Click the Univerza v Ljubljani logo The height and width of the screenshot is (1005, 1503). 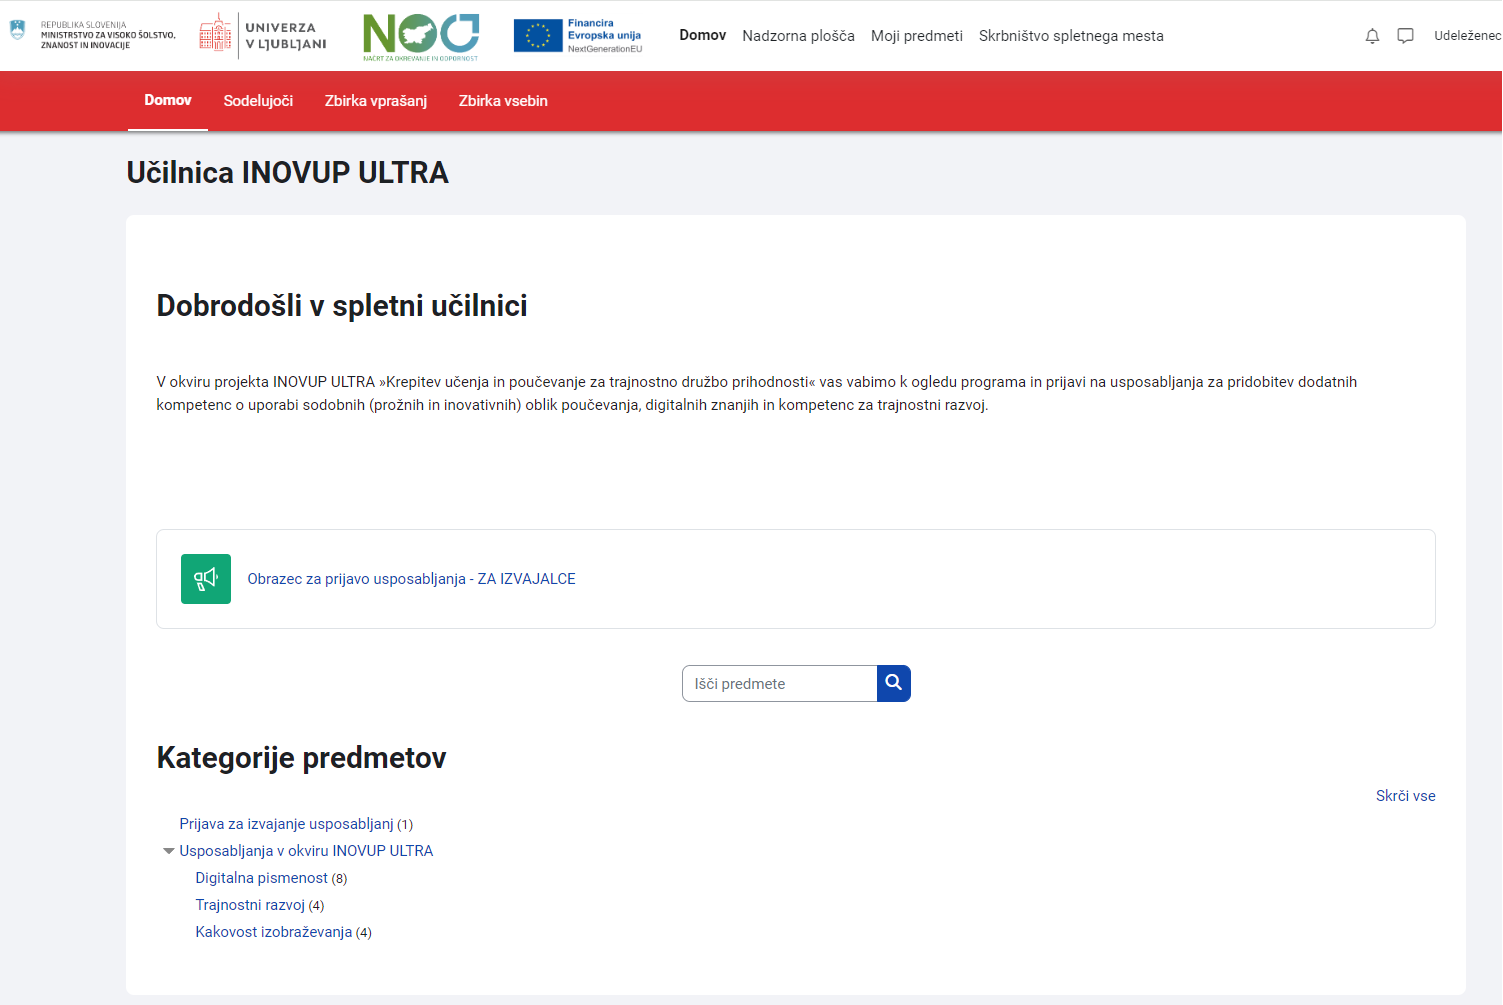point(264,35)
